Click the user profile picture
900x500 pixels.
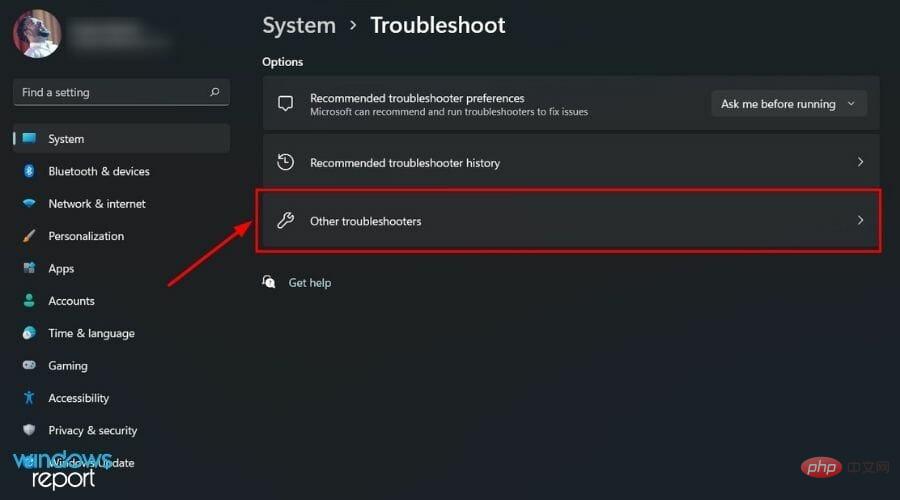coord(37,34)
